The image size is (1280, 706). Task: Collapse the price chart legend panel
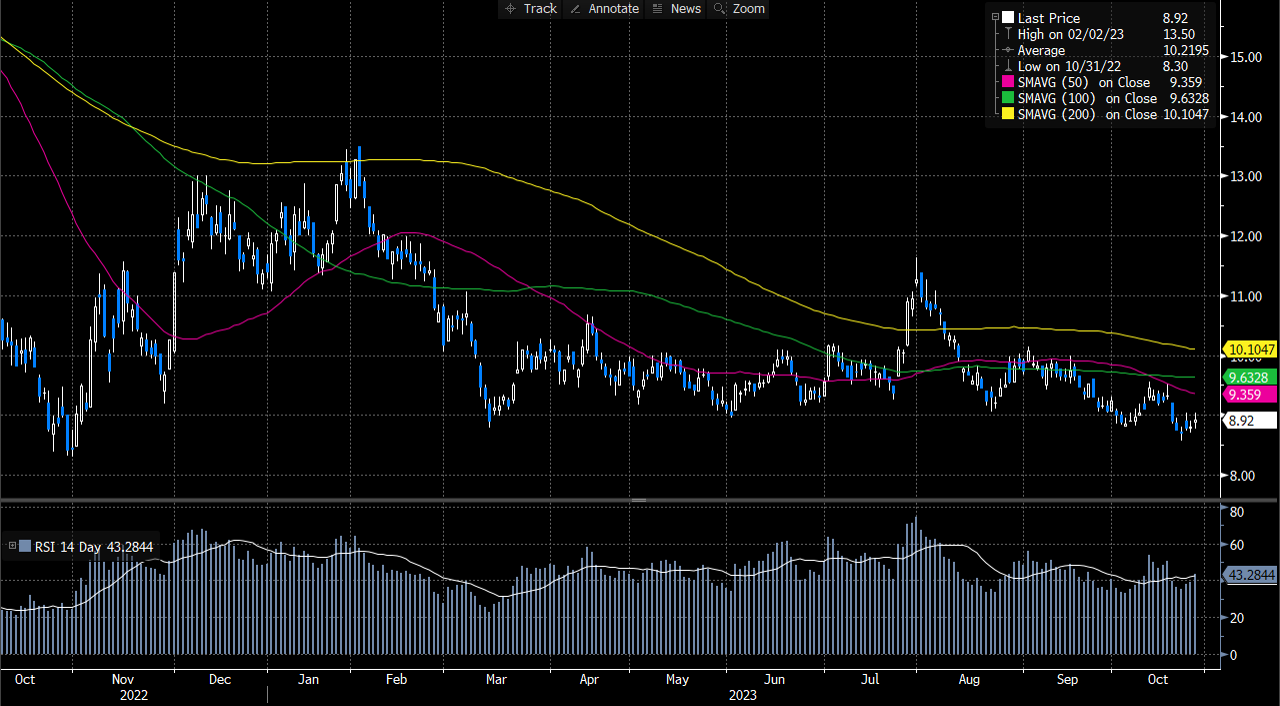[x=995, y=16]
